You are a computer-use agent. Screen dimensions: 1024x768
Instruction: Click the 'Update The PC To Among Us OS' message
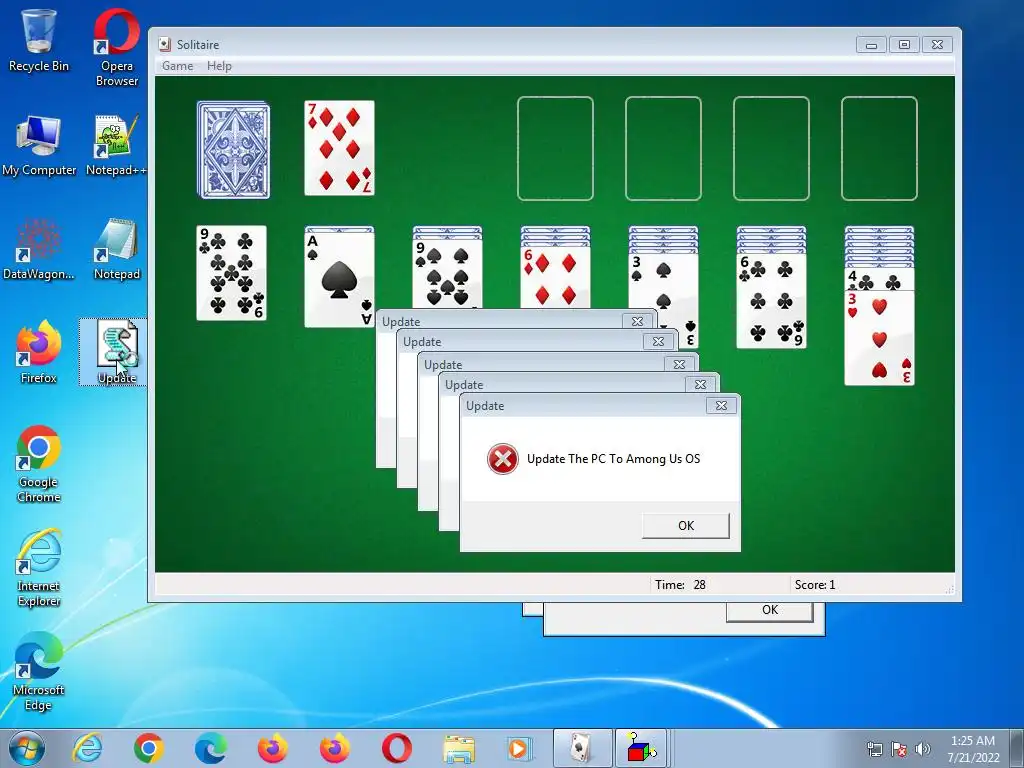613,459
